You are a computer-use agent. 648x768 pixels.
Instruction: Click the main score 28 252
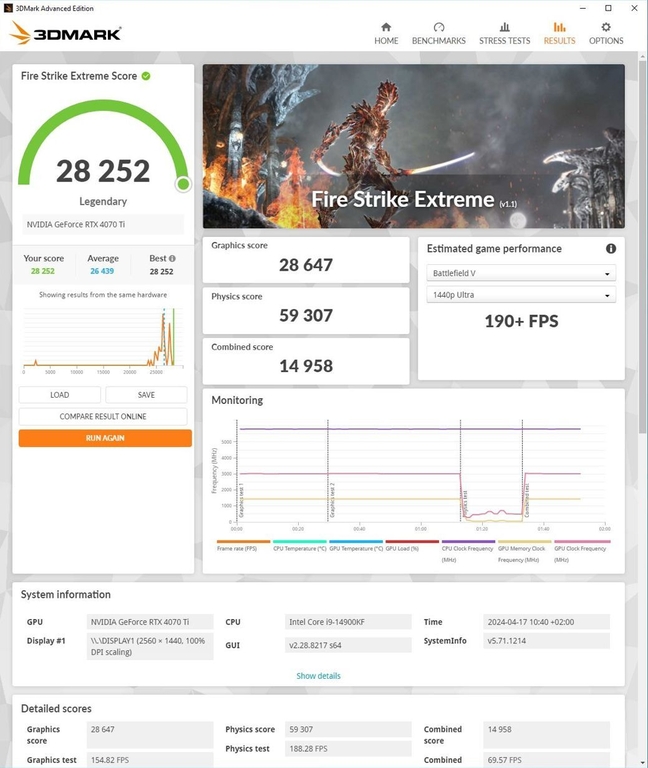coord(103,171)
